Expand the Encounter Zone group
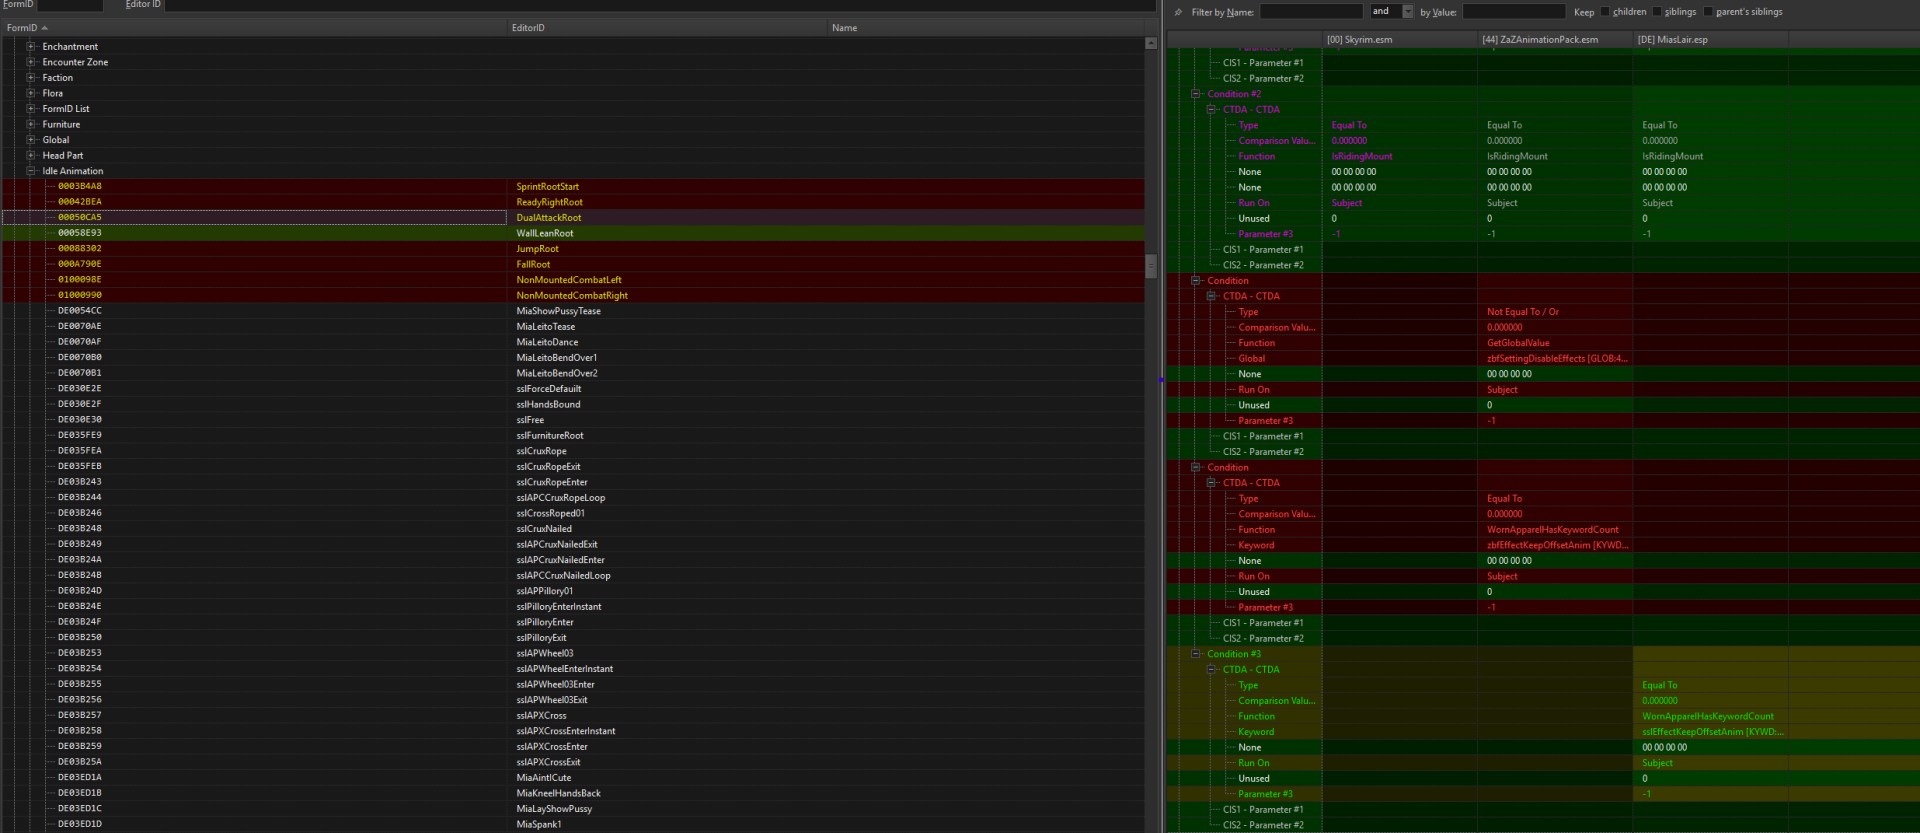 [x=31, y=62]
